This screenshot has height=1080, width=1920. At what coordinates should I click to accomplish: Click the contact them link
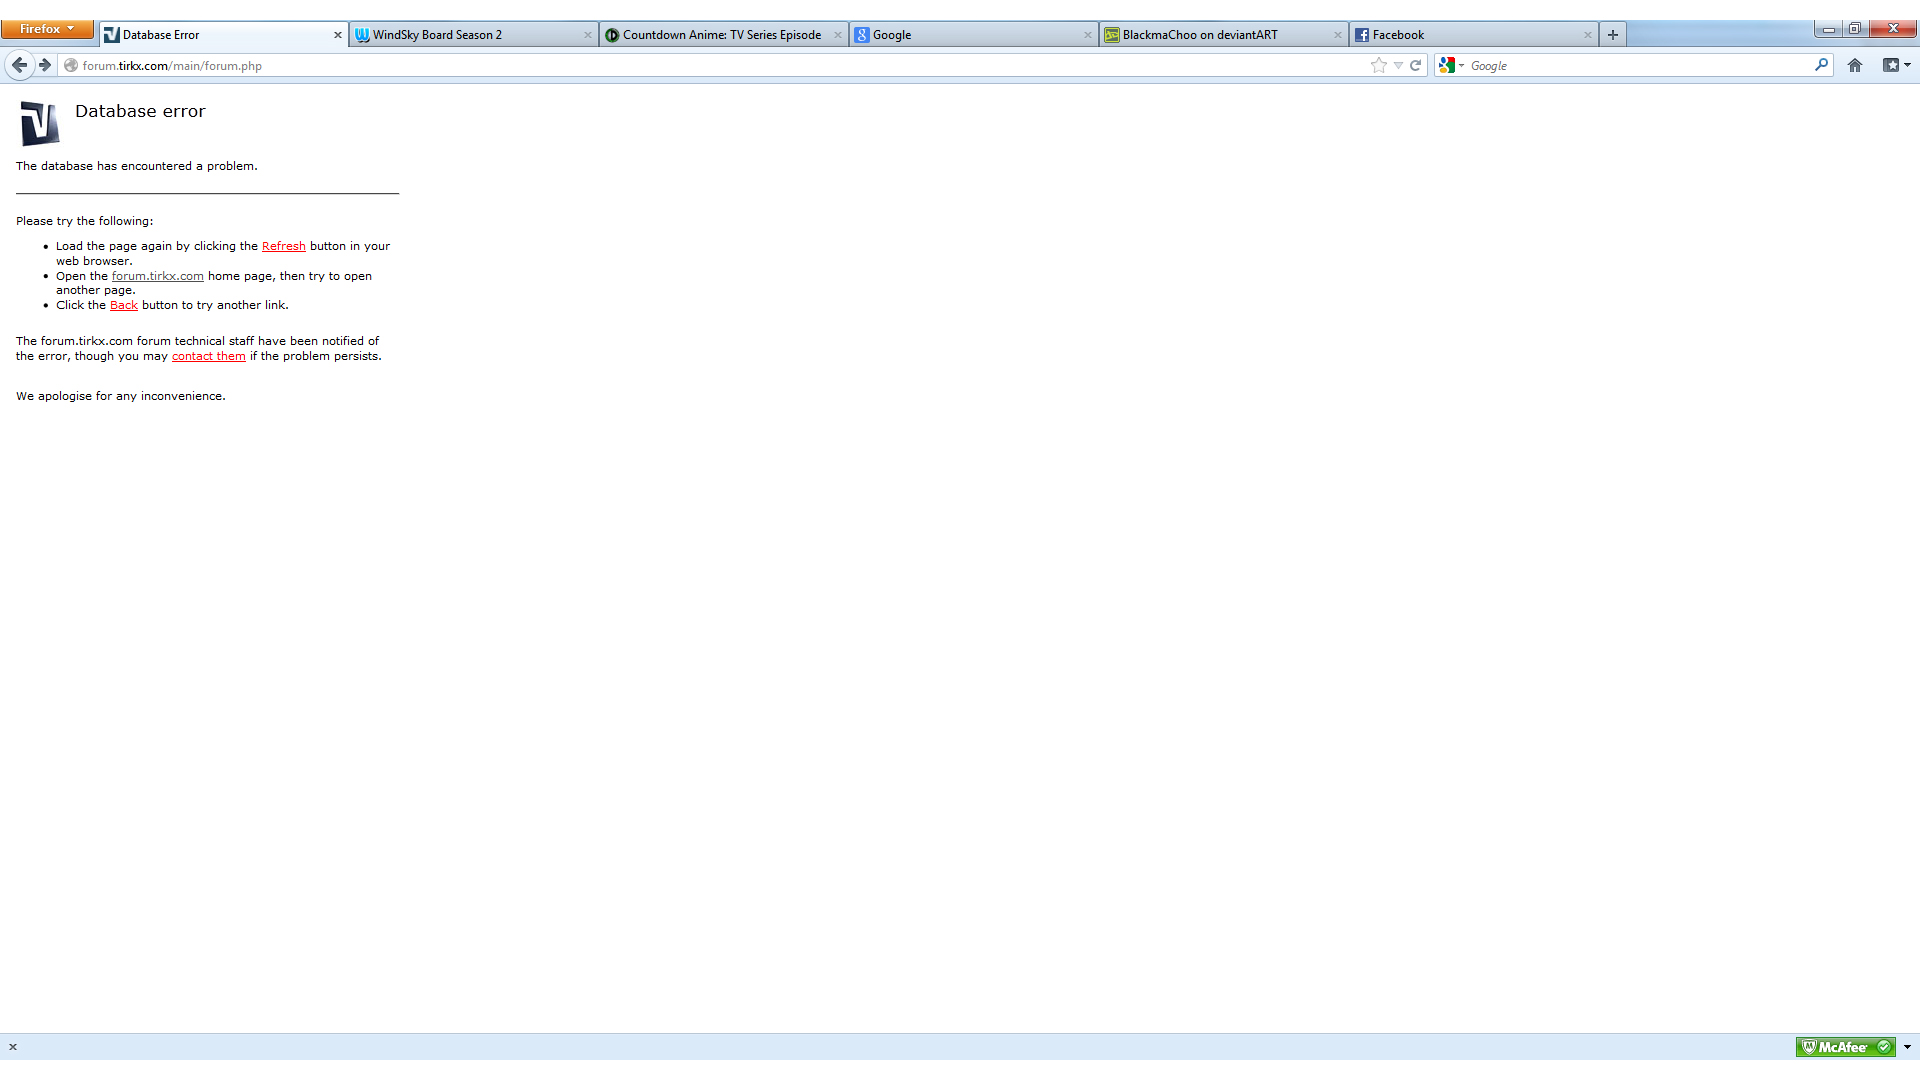coord(208,356)
